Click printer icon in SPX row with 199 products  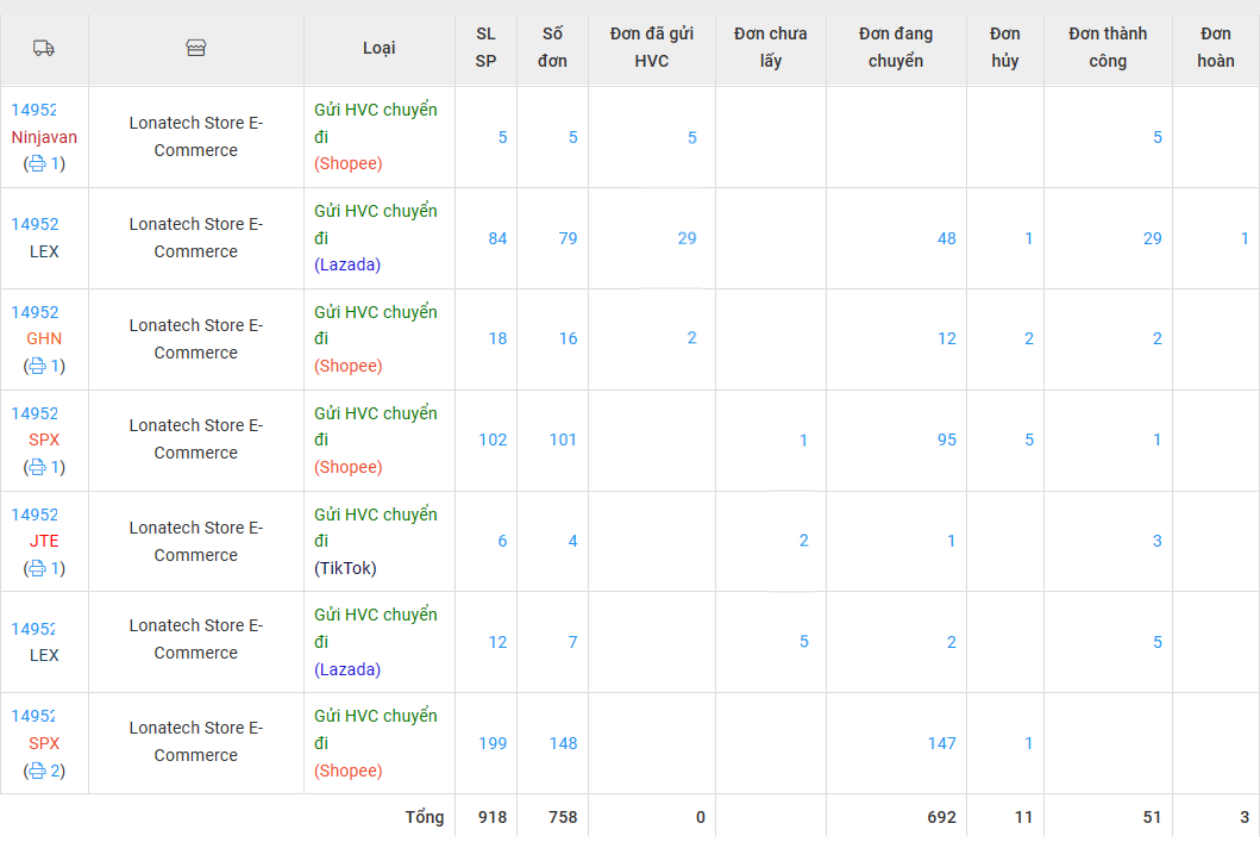pyautogui.click(x=37, y=770)
